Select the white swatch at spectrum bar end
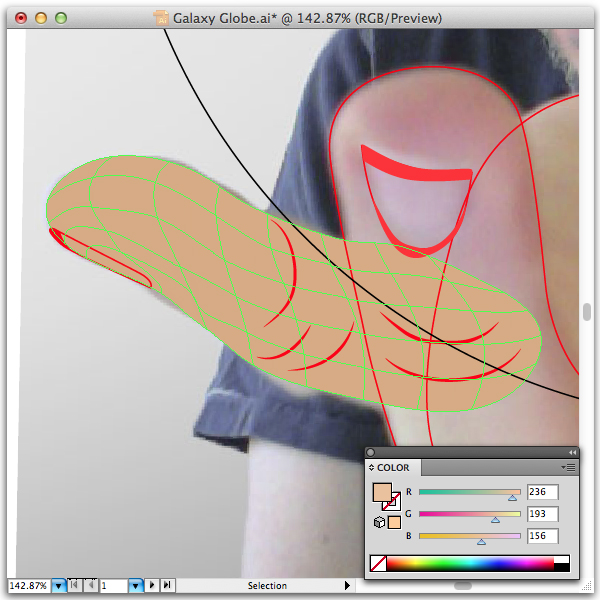Viewport: 600px width, 600px height. click(562, 559)
